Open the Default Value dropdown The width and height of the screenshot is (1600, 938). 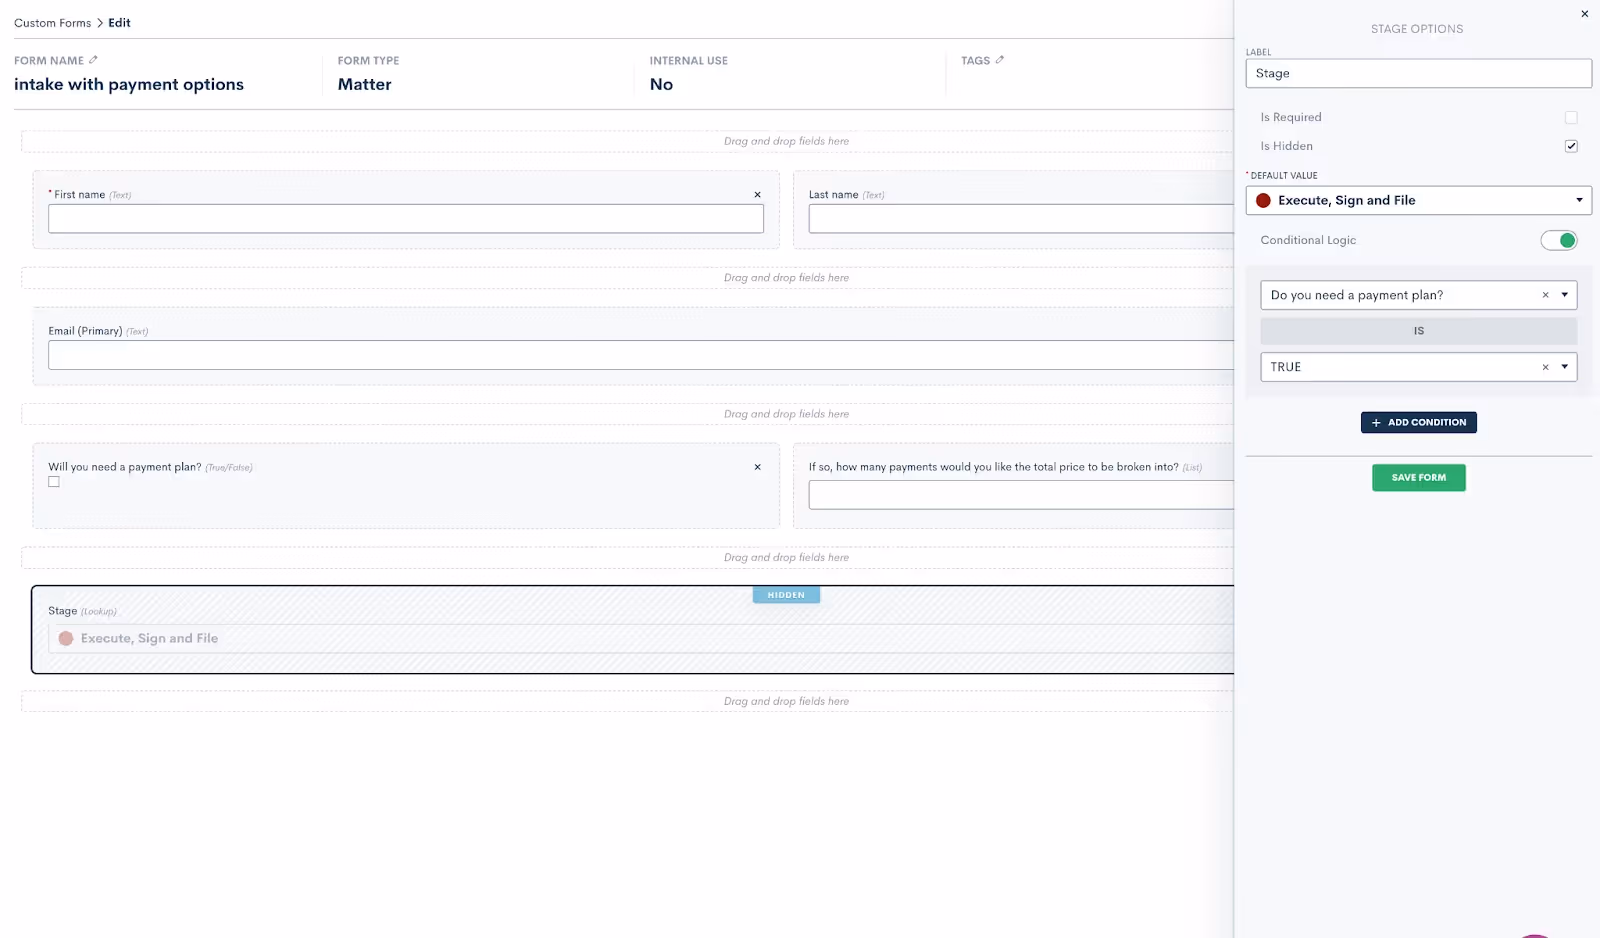tap(1418, 200)
